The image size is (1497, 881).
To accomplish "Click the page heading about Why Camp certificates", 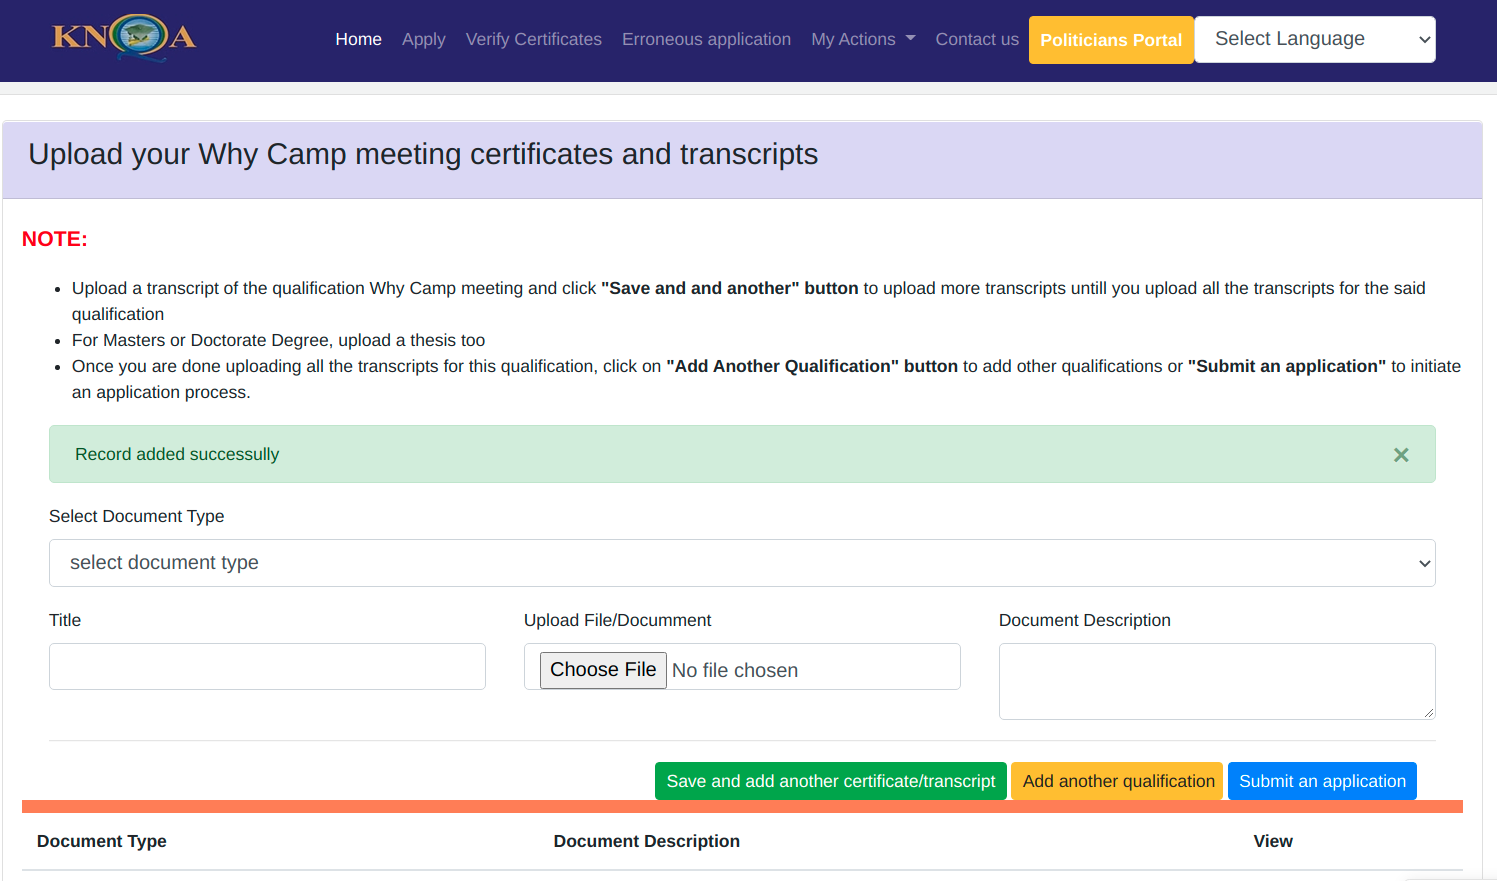I will coord(423,154).
